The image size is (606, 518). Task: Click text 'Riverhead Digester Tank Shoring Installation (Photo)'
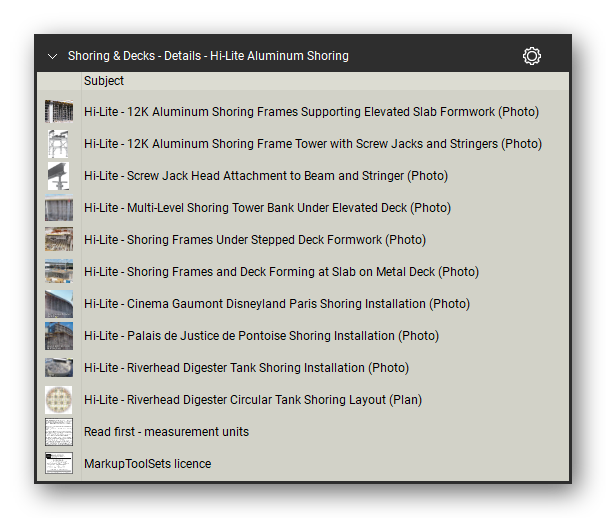click(x=268, y=368)
